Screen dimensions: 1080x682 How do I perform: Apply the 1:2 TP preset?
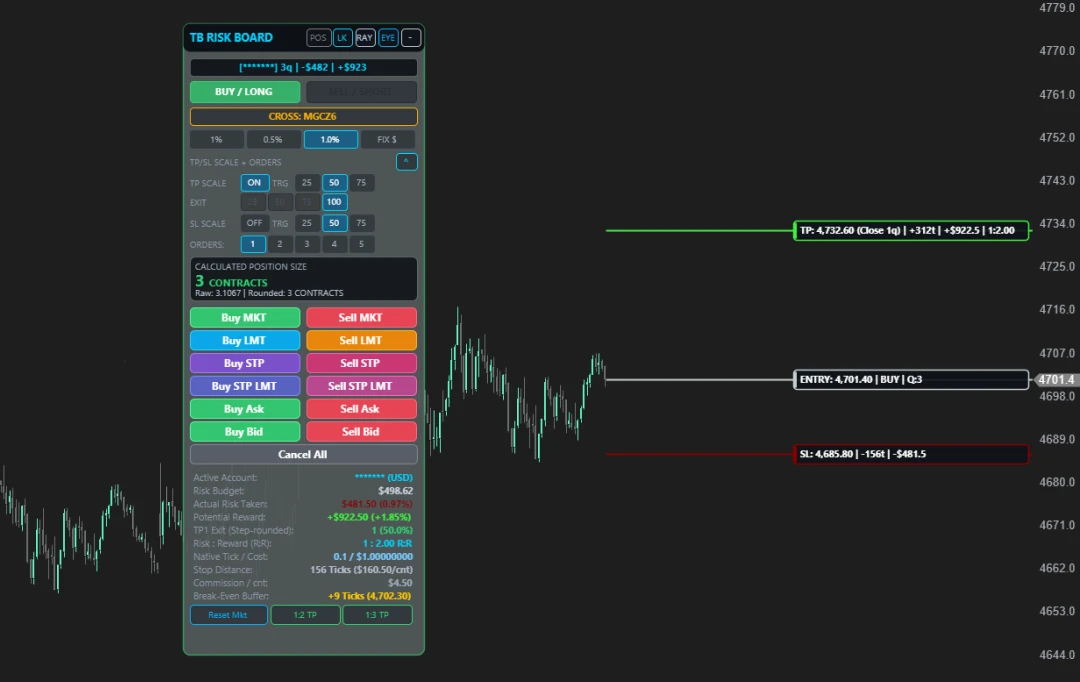[x=305, y=615]
